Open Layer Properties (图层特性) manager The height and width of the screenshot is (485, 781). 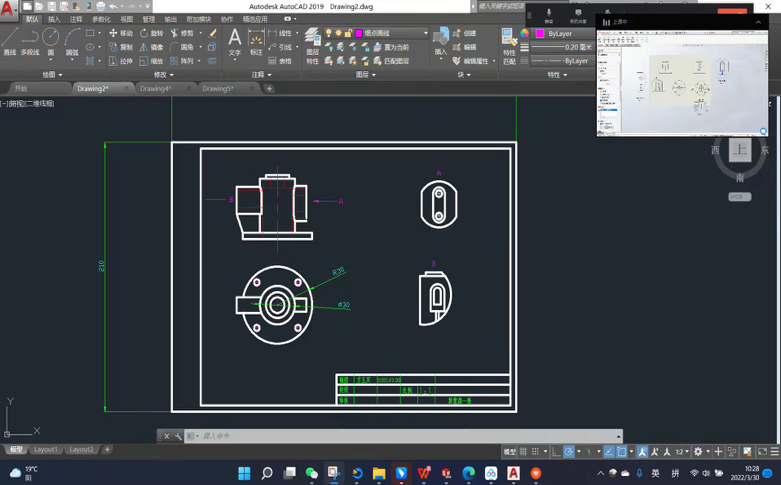coord(313,40)
